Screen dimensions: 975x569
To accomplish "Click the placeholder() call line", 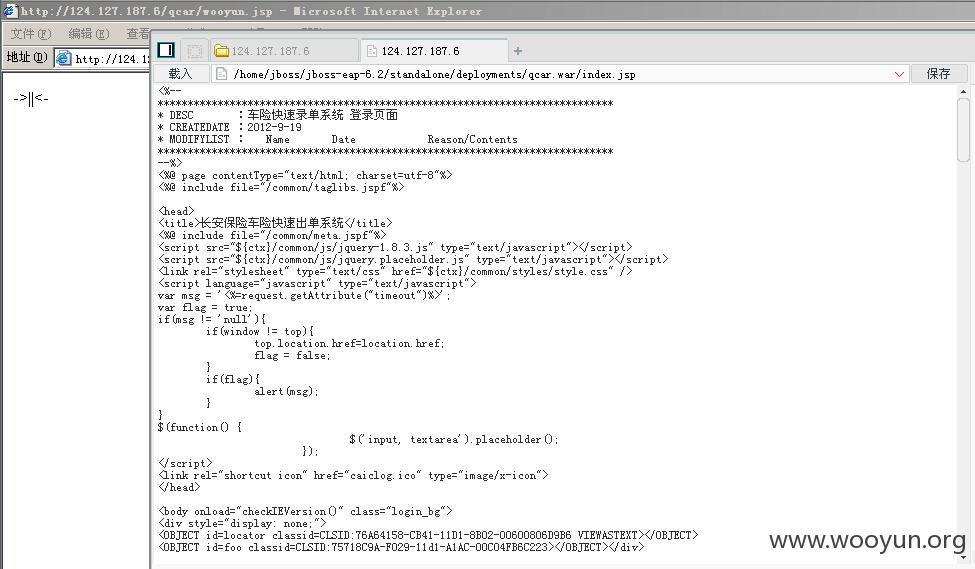I will click(454, 439).
